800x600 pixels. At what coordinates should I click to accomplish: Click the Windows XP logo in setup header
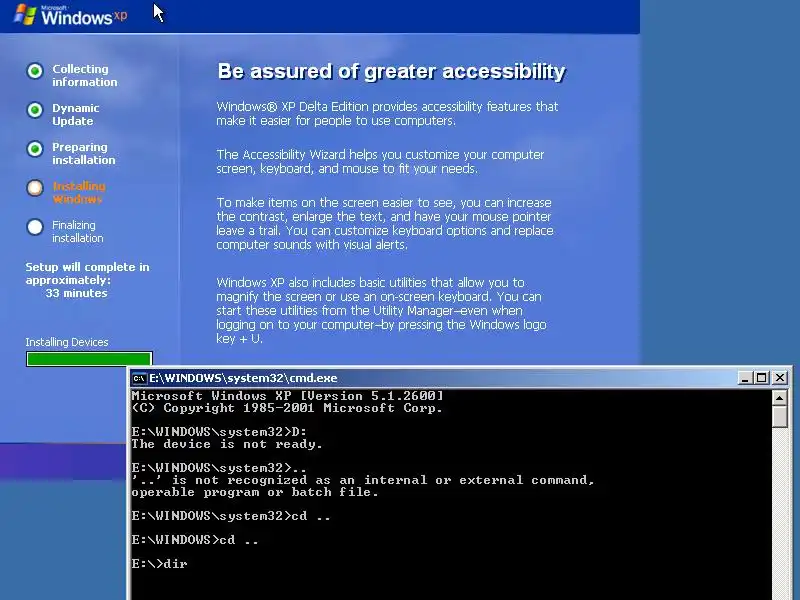pyautogui.click(x=70, y=15)
